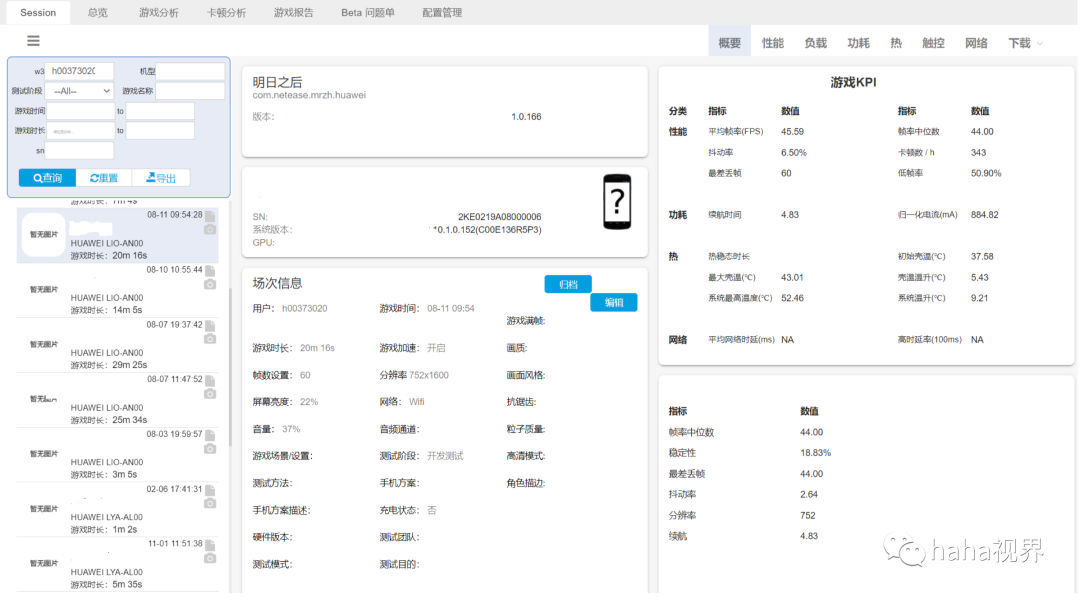1080x598 pixels.
Task: Click the SN value 2KE0219A08000006
Action: pos(499,216)
